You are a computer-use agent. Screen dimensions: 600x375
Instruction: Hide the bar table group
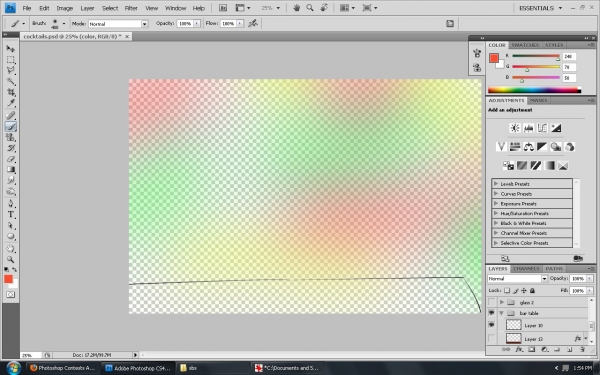492,313
